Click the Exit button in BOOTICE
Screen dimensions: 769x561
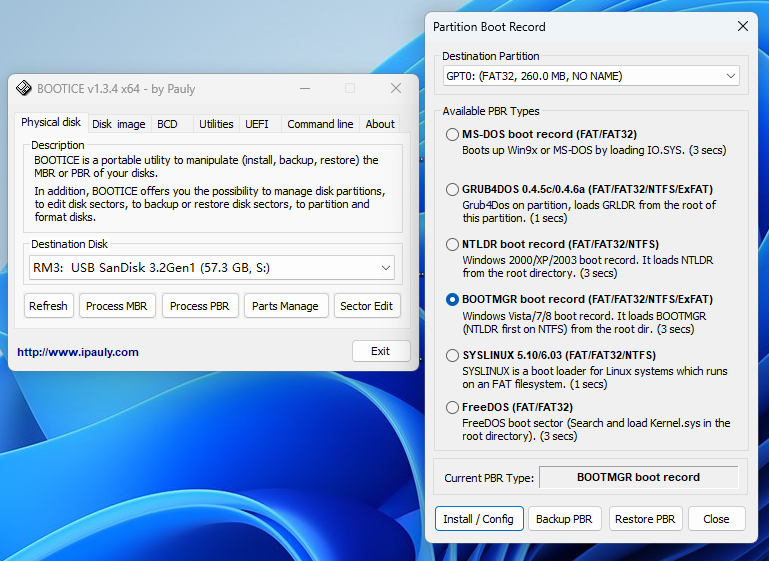(381, 351)
